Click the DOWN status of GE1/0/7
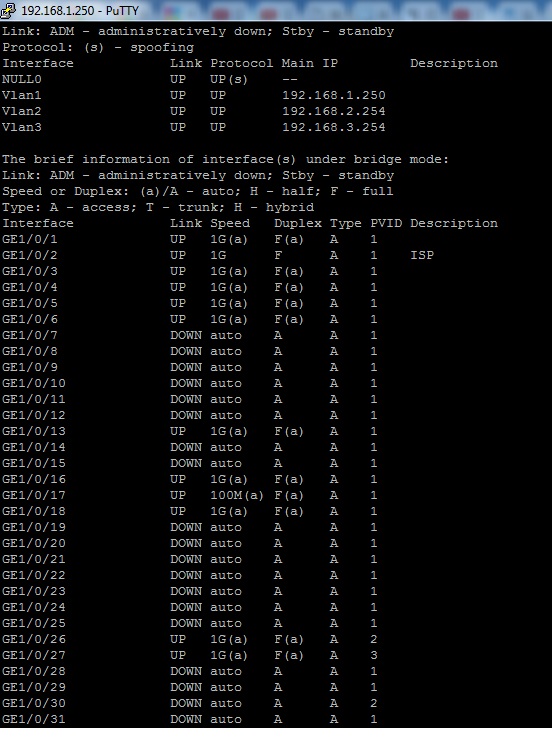 tap(186, 336)
